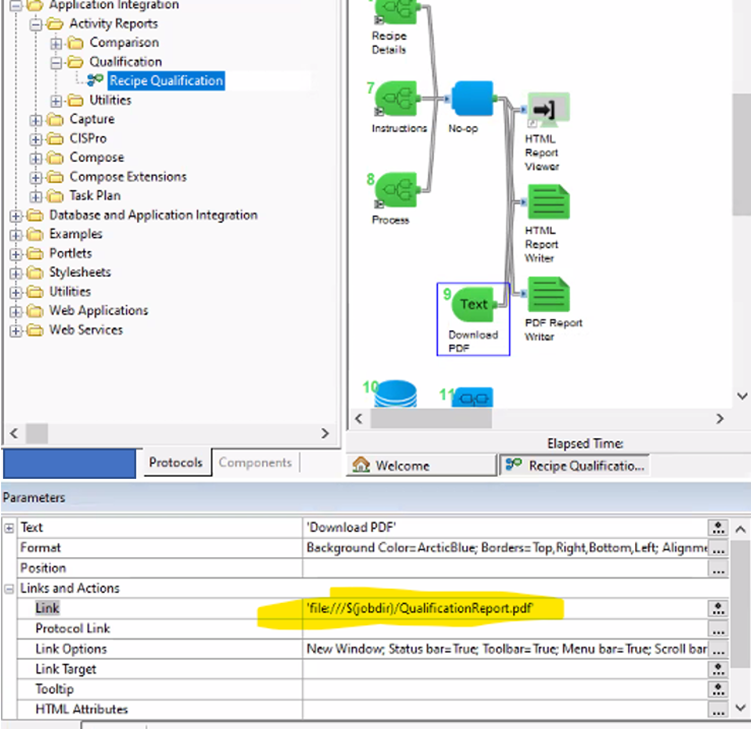
Task: Open the Recipe Qualification protocol
Action: point(166,81)
